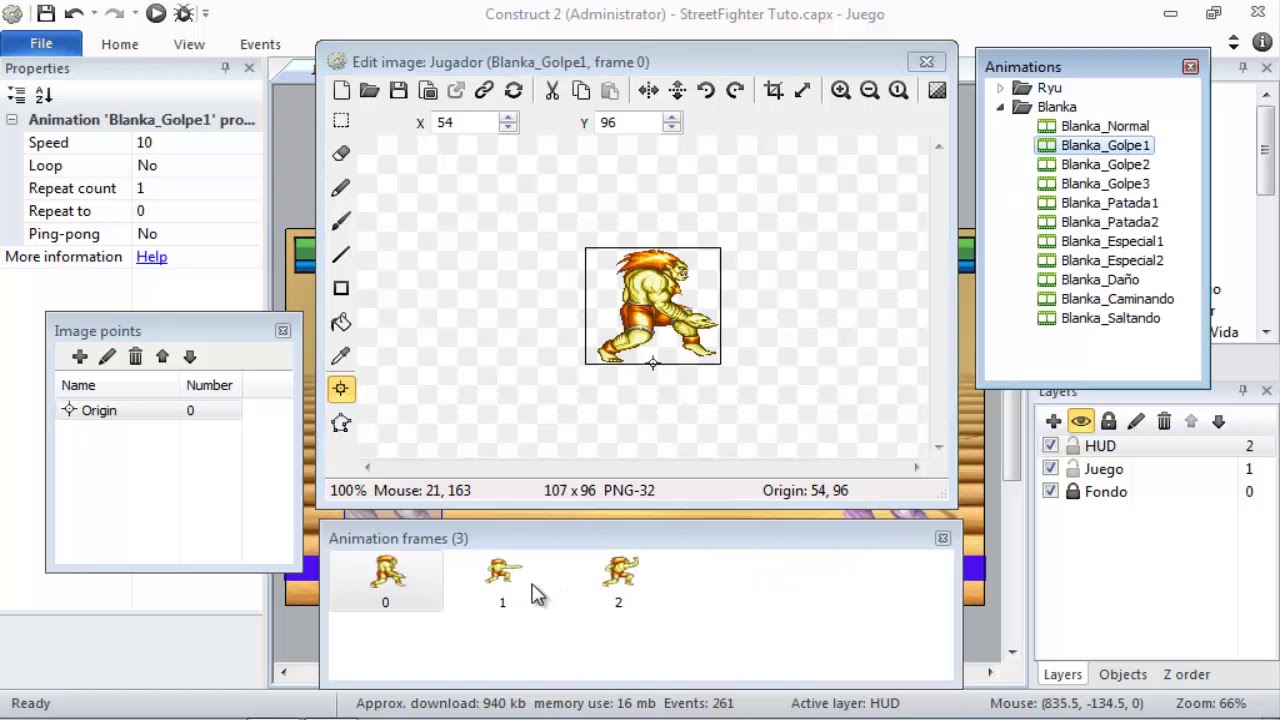
Task: Select the Rectangle draw tool
Action: [341, 288]
